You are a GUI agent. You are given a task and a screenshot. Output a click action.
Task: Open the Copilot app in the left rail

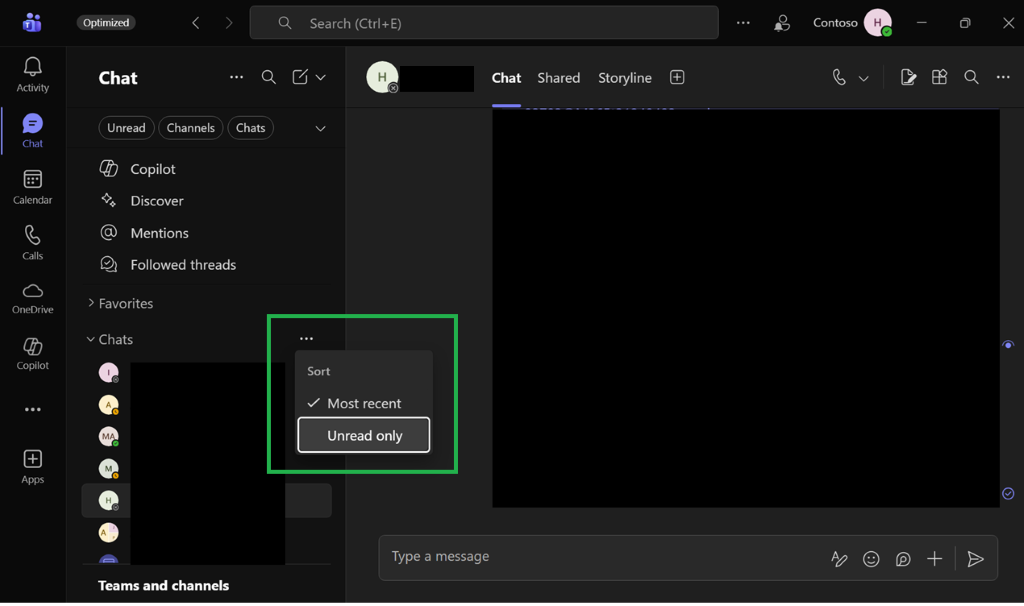[x=32, y=354]
